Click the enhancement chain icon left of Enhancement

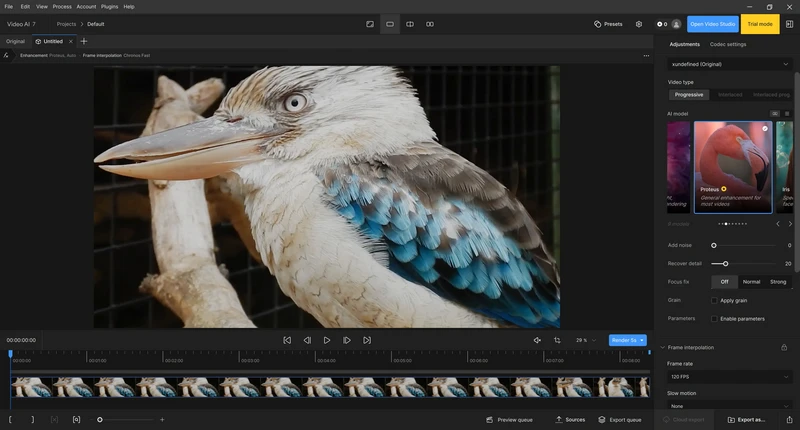pos(6,56)
